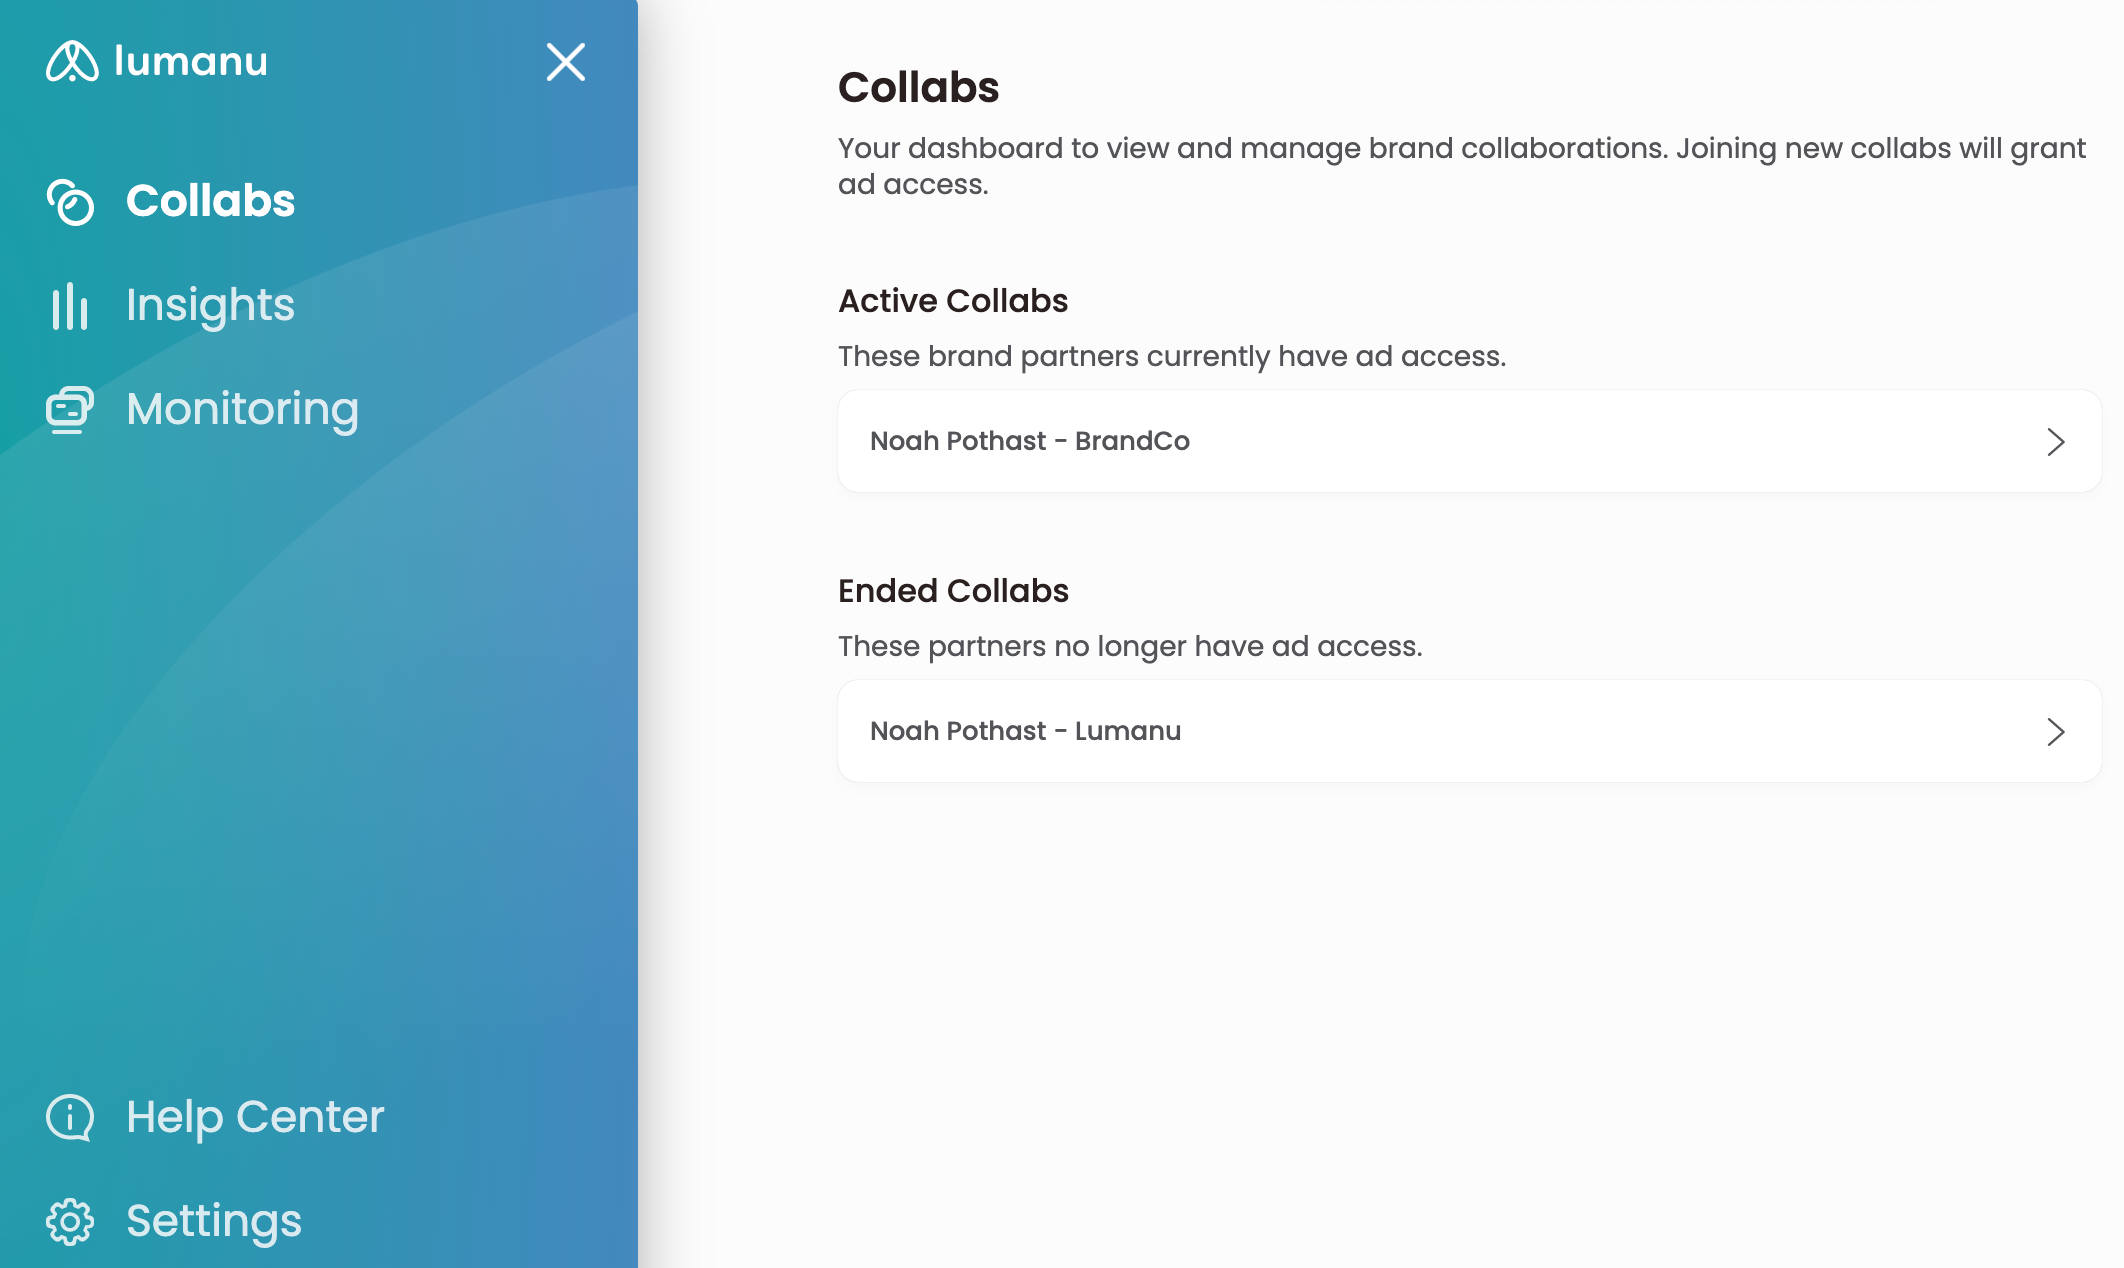The height and width of the screenshot is (1268, 2124).
Task: Click the Settings gear icon
Action: 70,1221
